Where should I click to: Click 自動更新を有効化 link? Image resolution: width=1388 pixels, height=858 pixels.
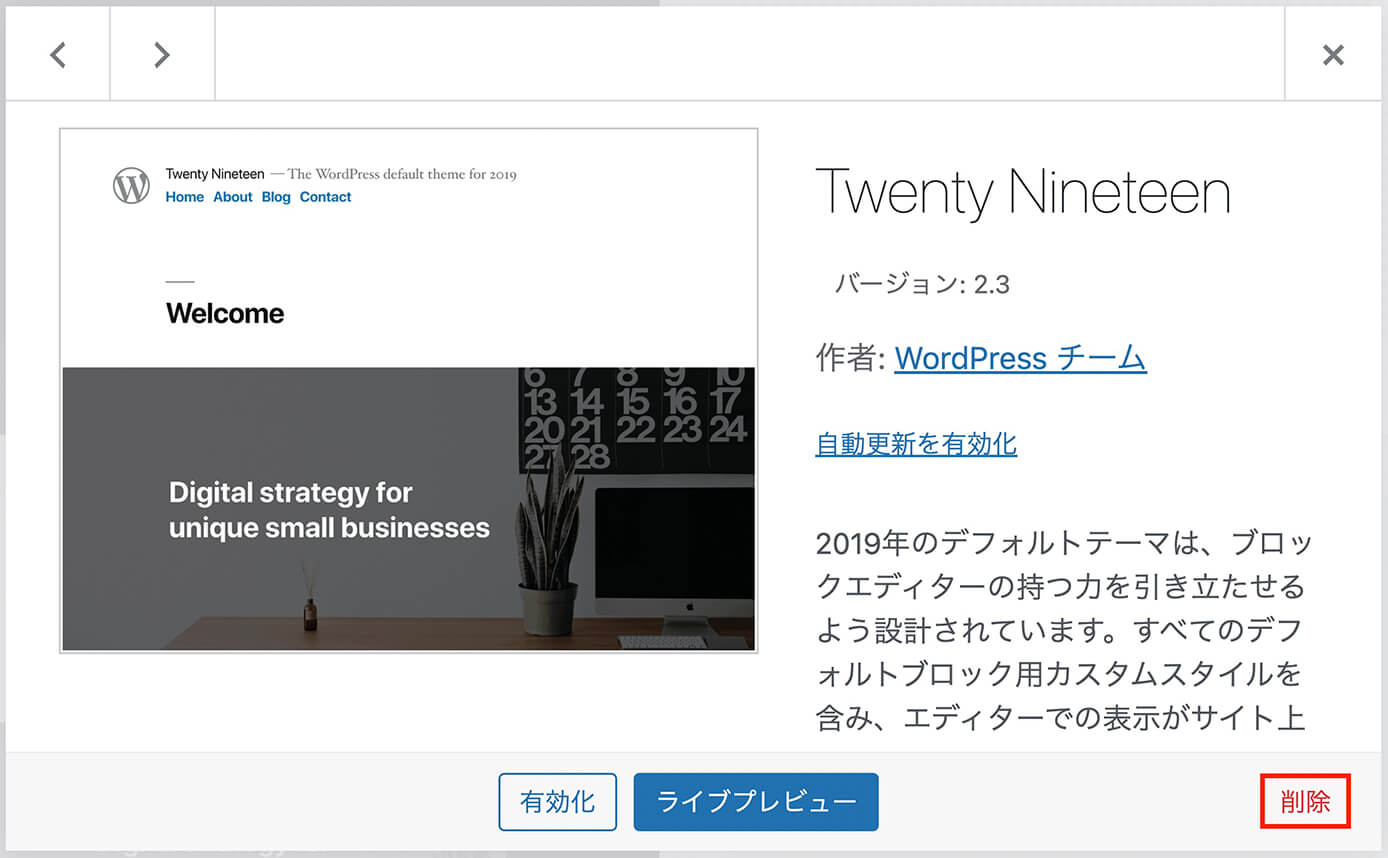point(916,443)
